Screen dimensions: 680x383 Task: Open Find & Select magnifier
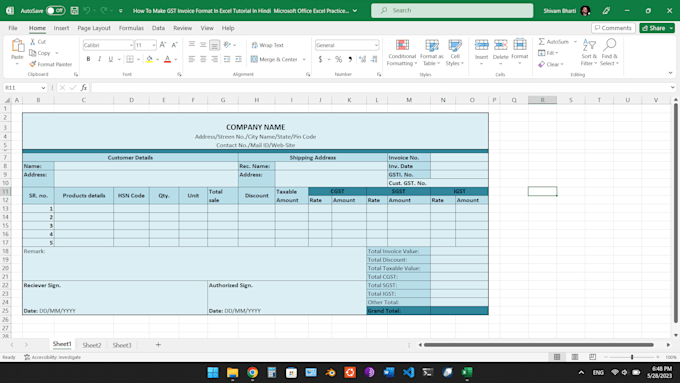click(609, 52)
